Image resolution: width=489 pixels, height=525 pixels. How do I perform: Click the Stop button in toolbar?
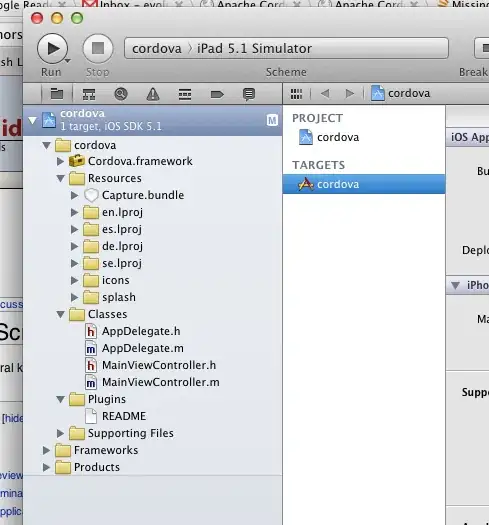coord(98,49)
